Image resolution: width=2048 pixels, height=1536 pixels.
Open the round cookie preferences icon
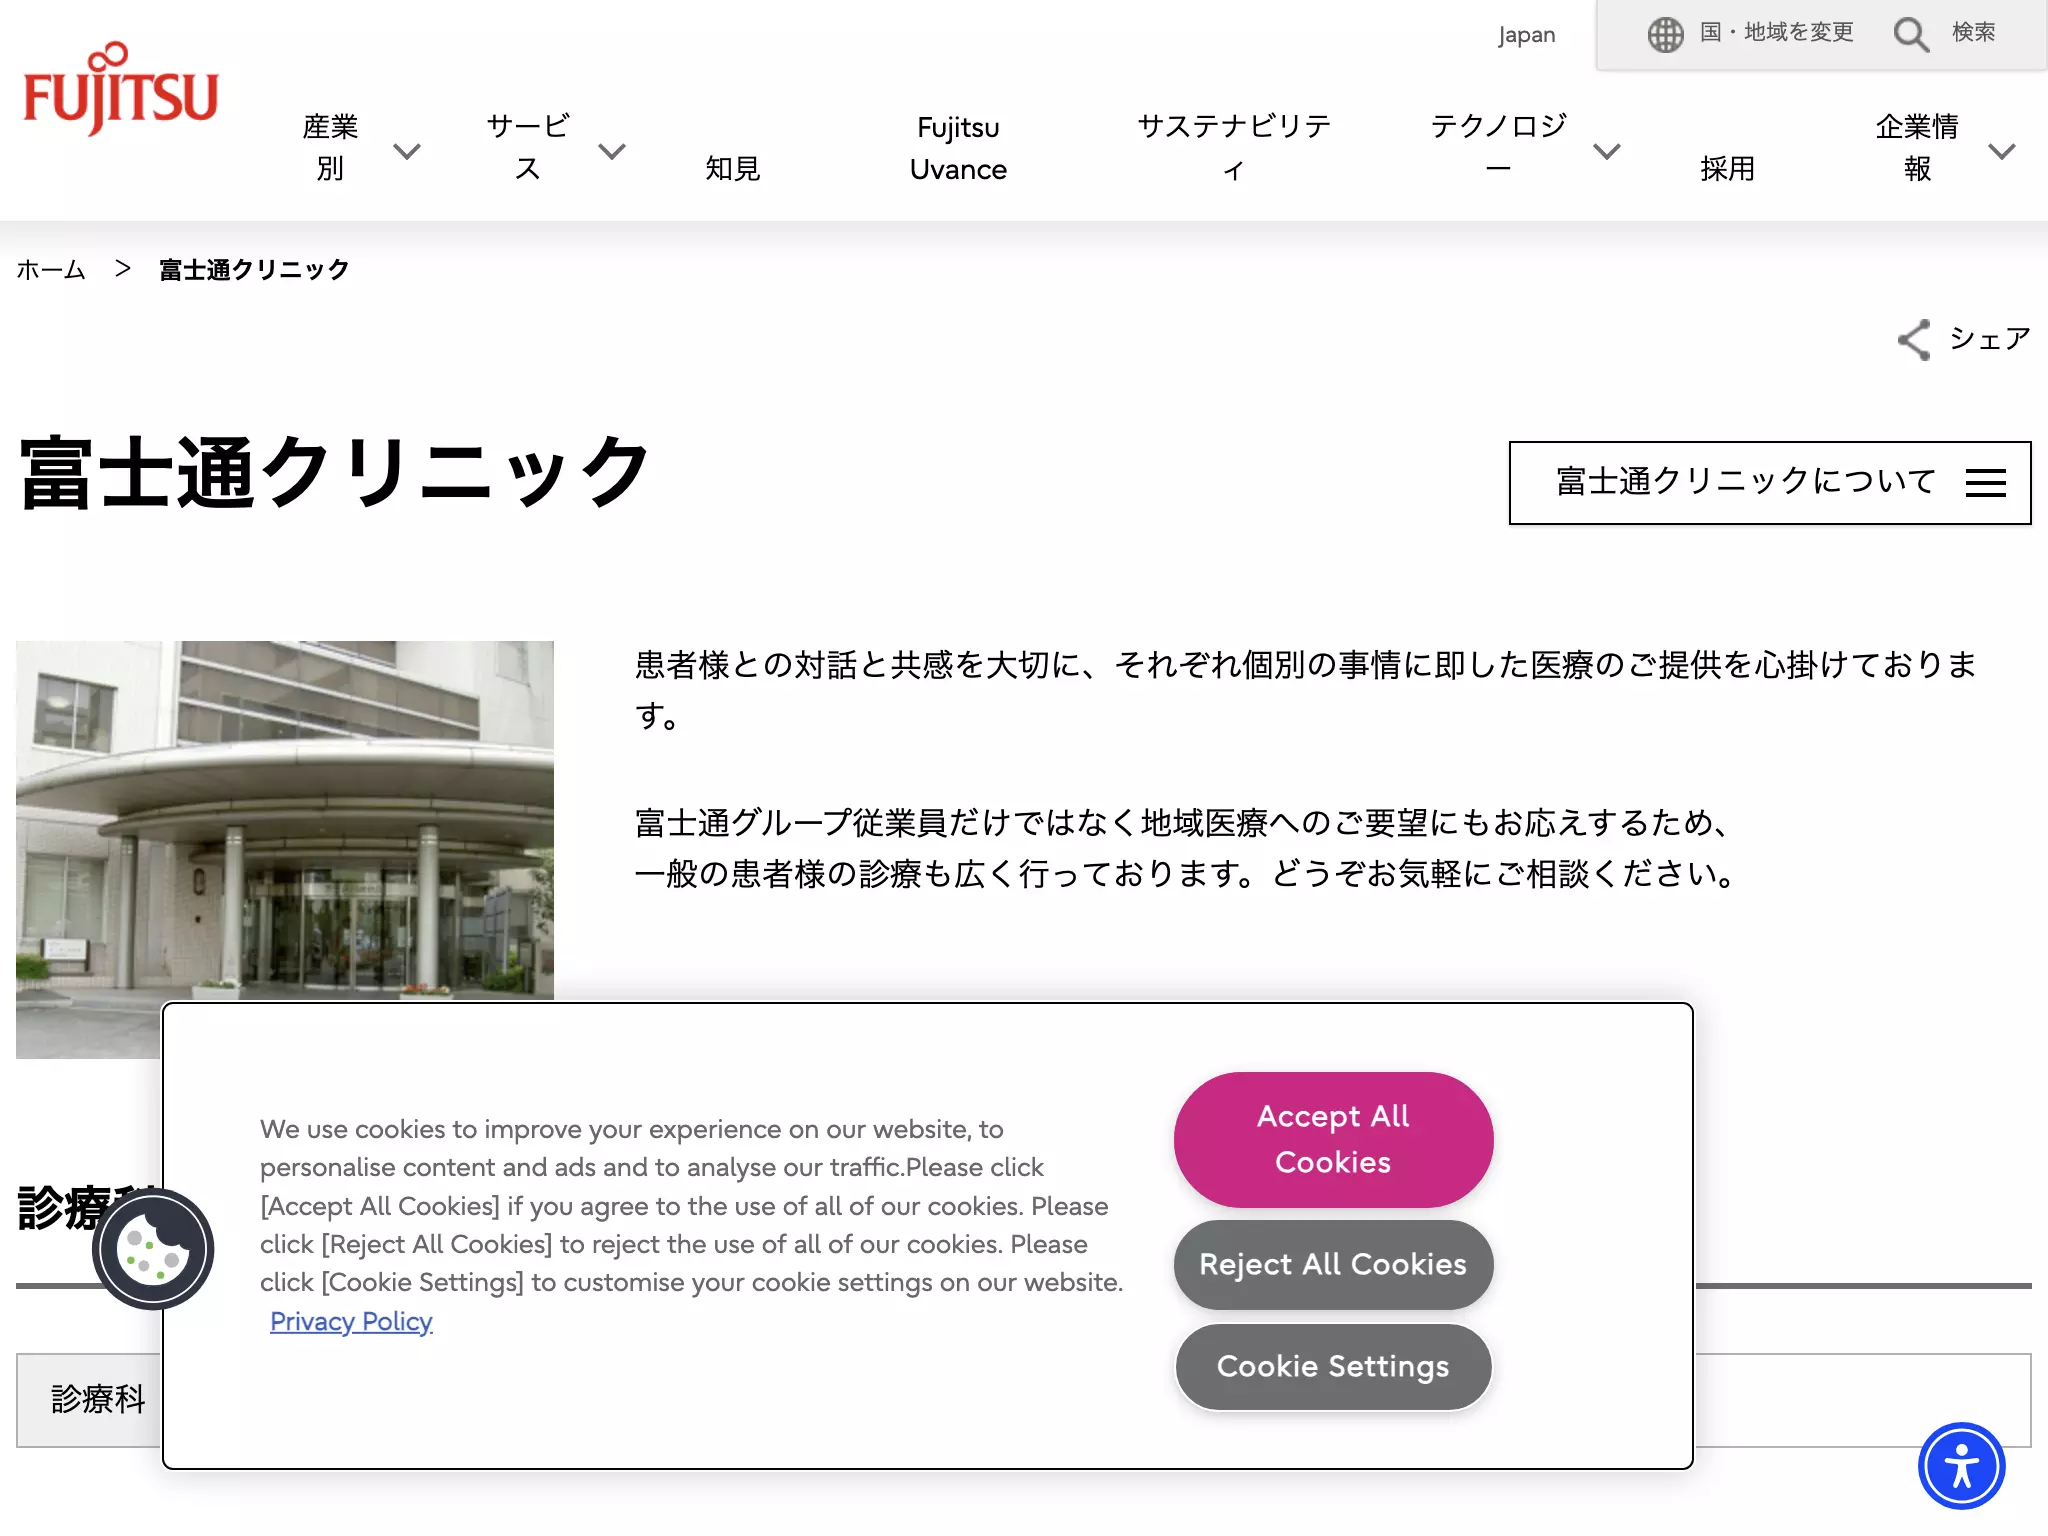pos(153,1249)
